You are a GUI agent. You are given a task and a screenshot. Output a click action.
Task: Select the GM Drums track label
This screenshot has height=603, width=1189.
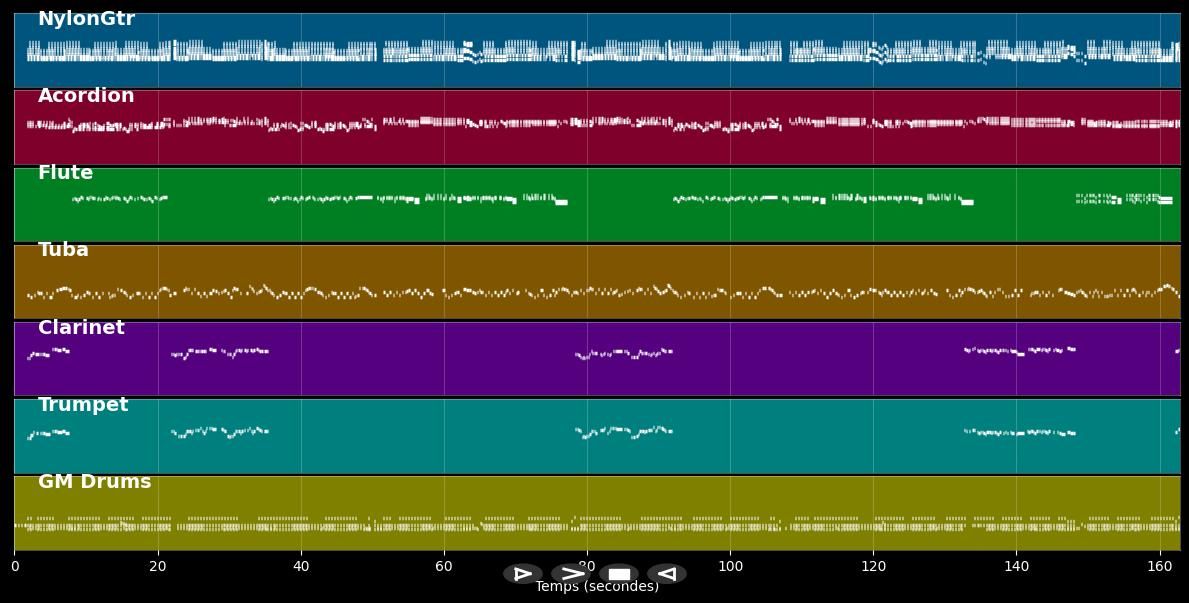pyautogui.click(x=94, y=482)
